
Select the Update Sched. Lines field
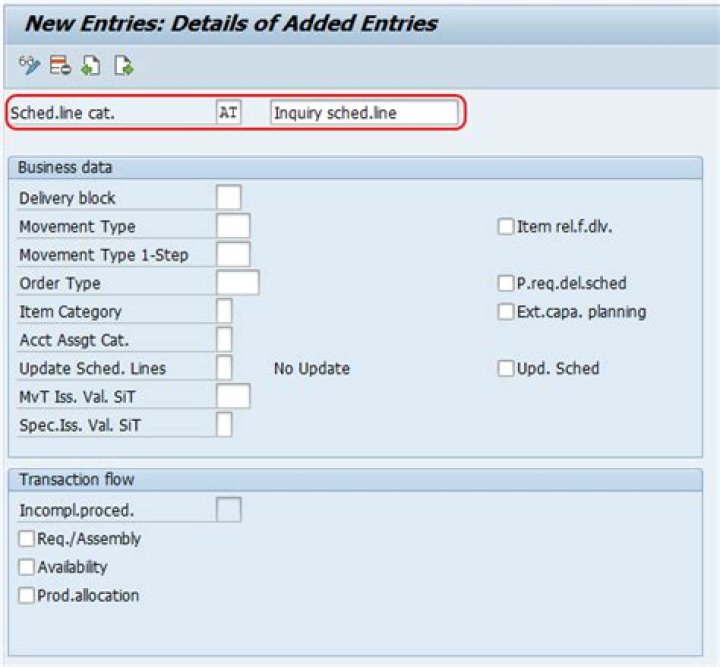point(224,368)
